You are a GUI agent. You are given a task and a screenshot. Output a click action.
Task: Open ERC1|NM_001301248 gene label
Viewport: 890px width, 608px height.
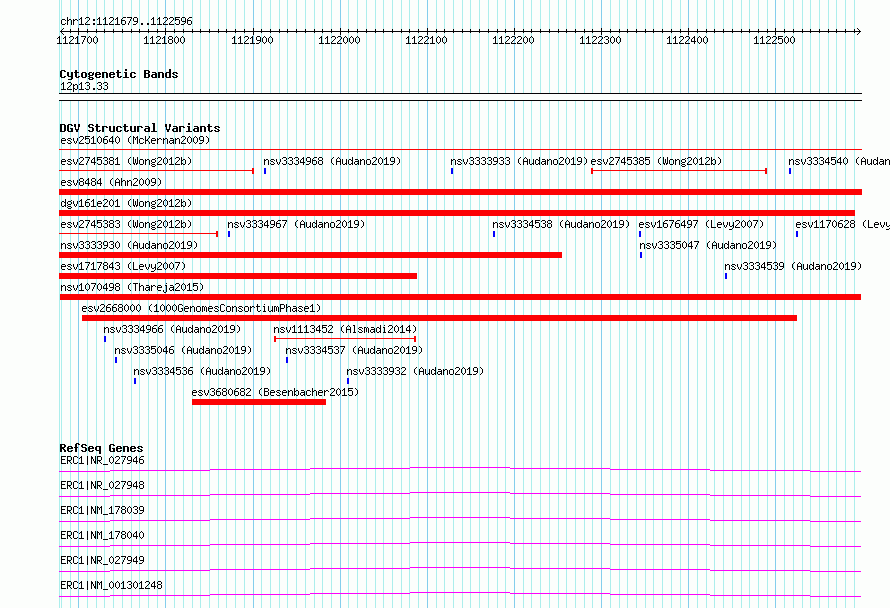[111, 585]
